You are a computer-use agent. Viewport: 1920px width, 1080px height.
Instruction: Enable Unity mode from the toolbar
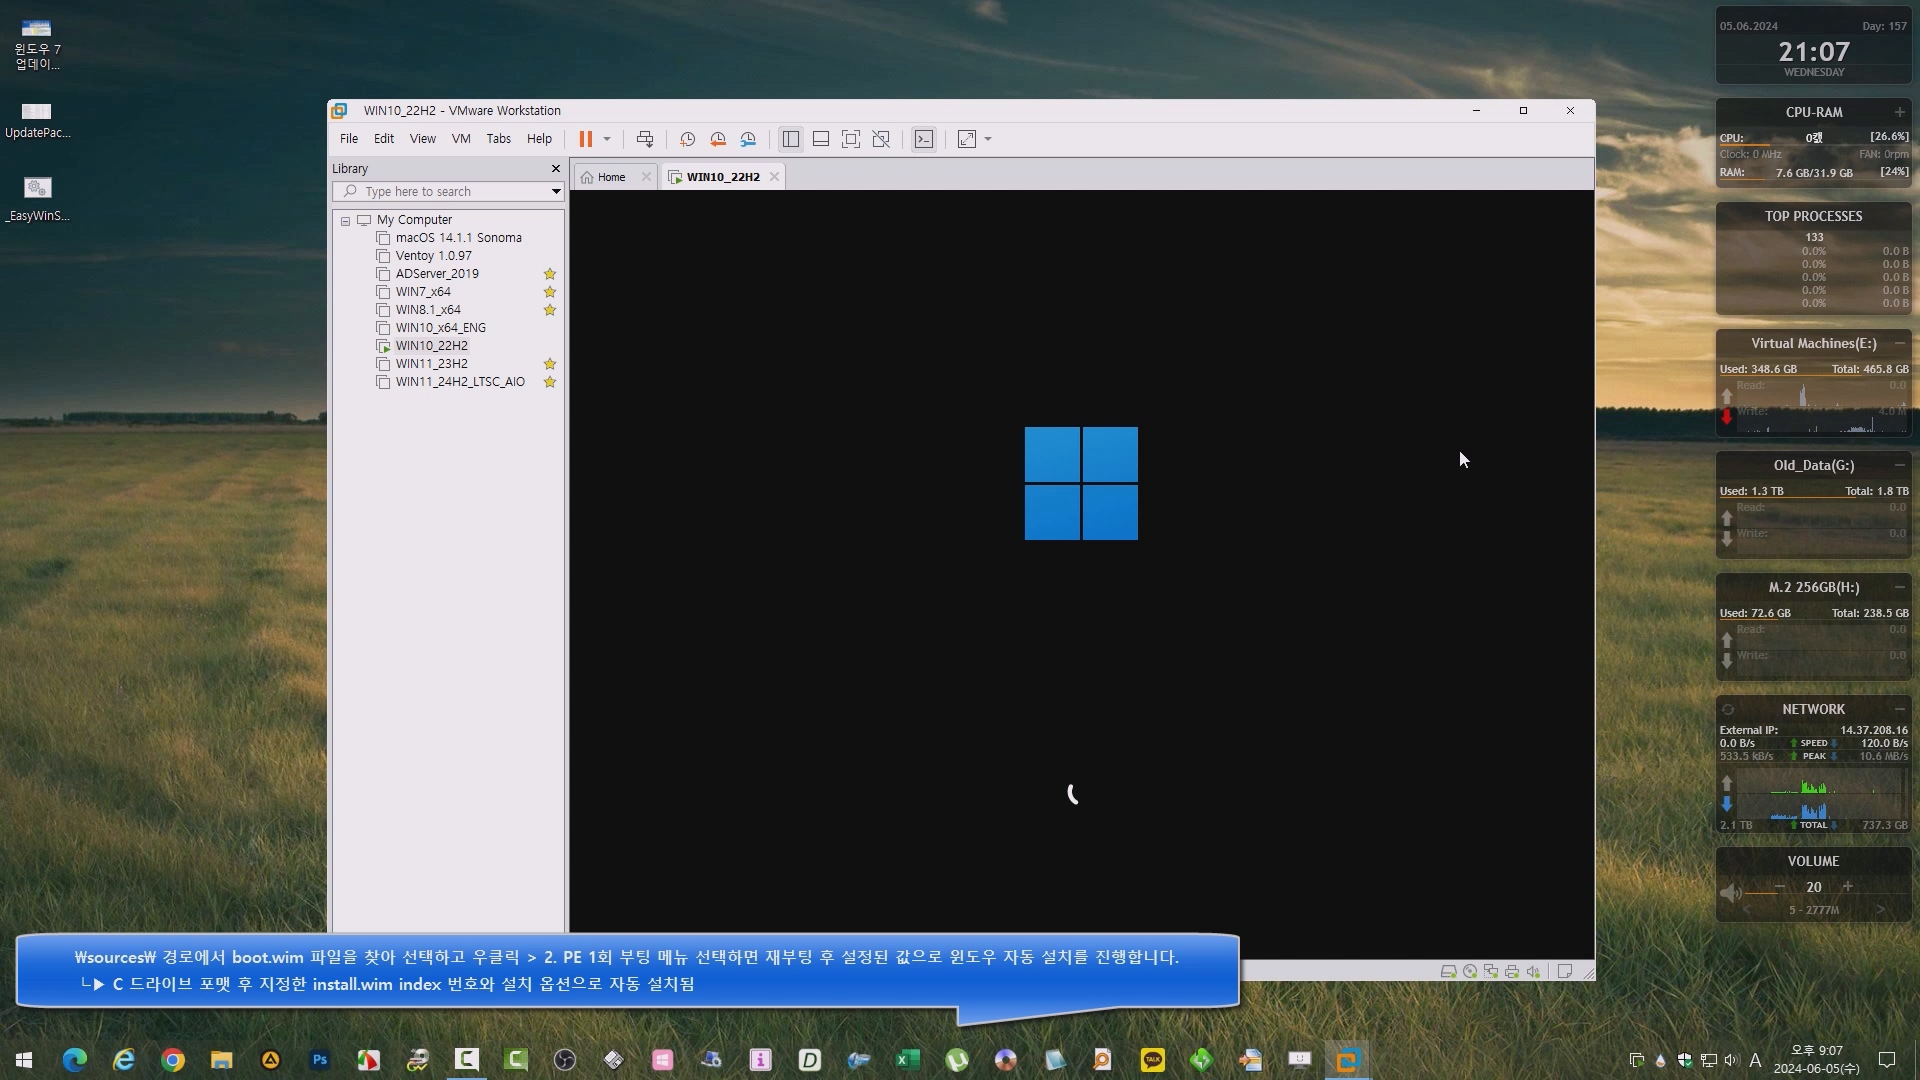point(881,139)
